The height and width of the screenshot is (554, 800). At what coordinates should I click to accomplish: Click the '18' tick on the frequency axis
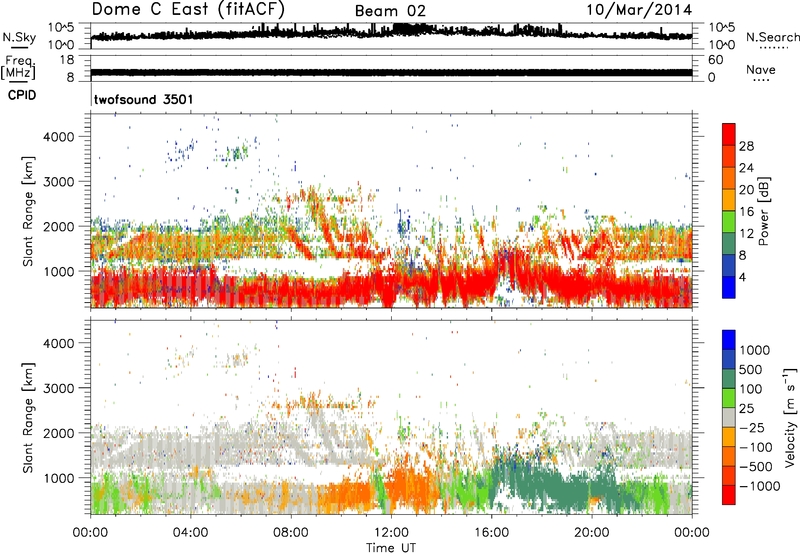click(66, 60)
